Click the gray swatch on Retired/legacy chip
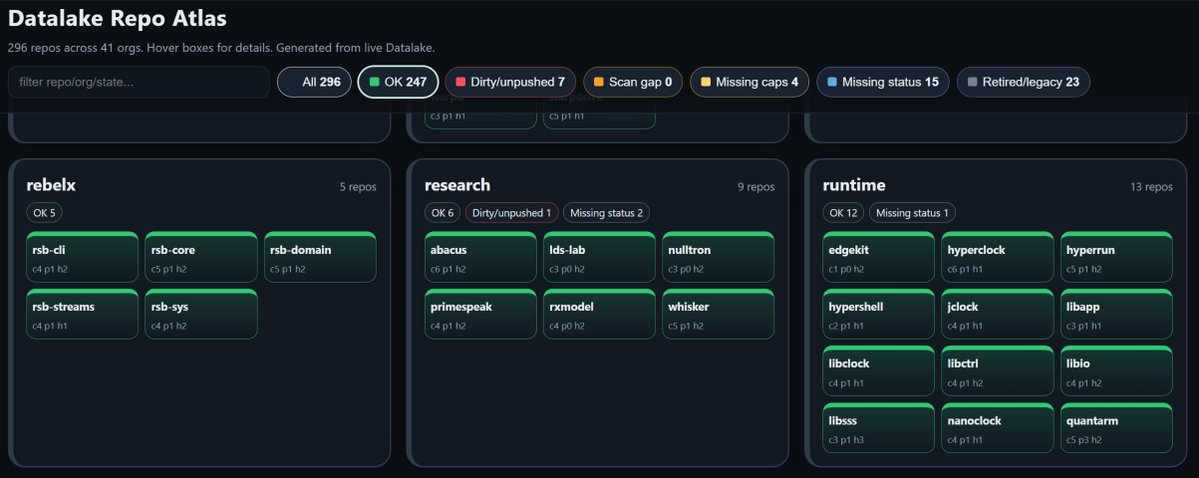Screen dimensions: 1199x478 coord(973,82)
